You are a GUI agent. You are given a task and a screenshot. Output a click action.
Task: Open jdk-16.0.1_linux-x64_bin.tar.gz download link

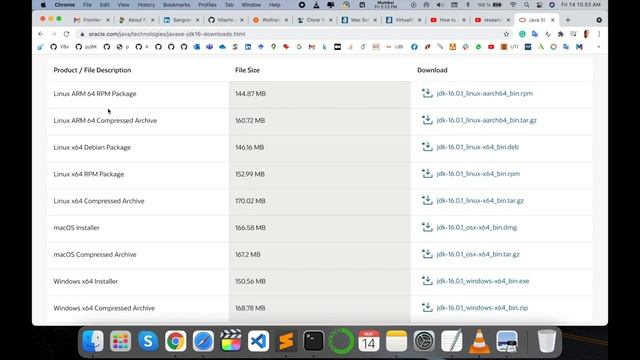[x=480, y=201]
